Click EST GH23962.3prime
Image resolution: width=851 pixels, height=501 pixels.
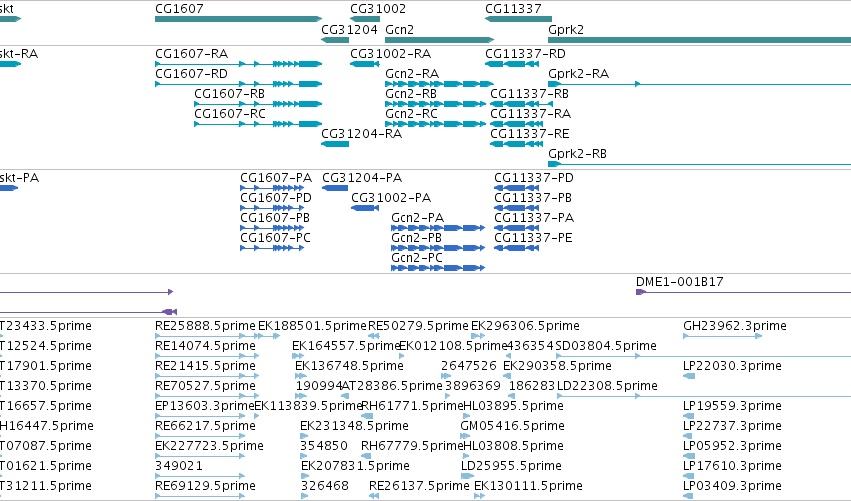click(x=722, y=336)
